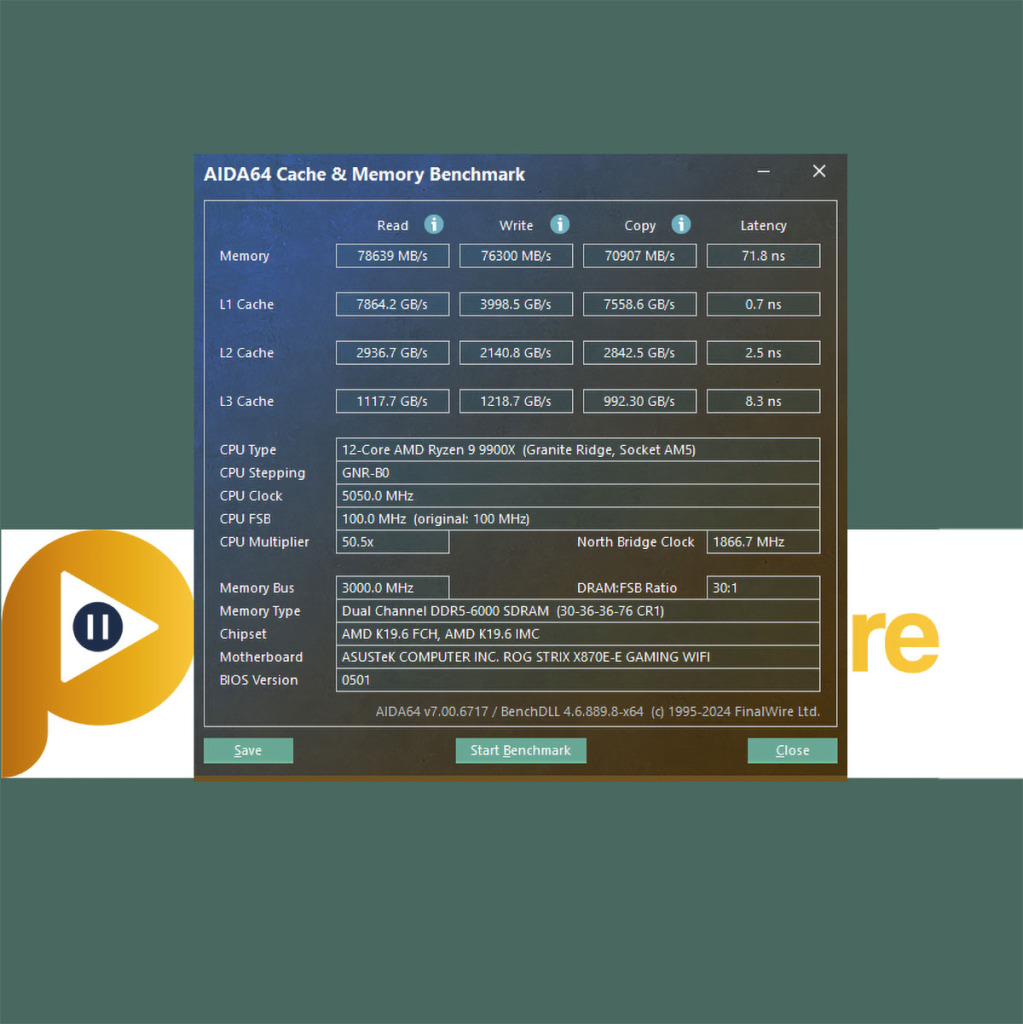Select the DRAM:FSB Ratio value 30:1

(763, 588)
